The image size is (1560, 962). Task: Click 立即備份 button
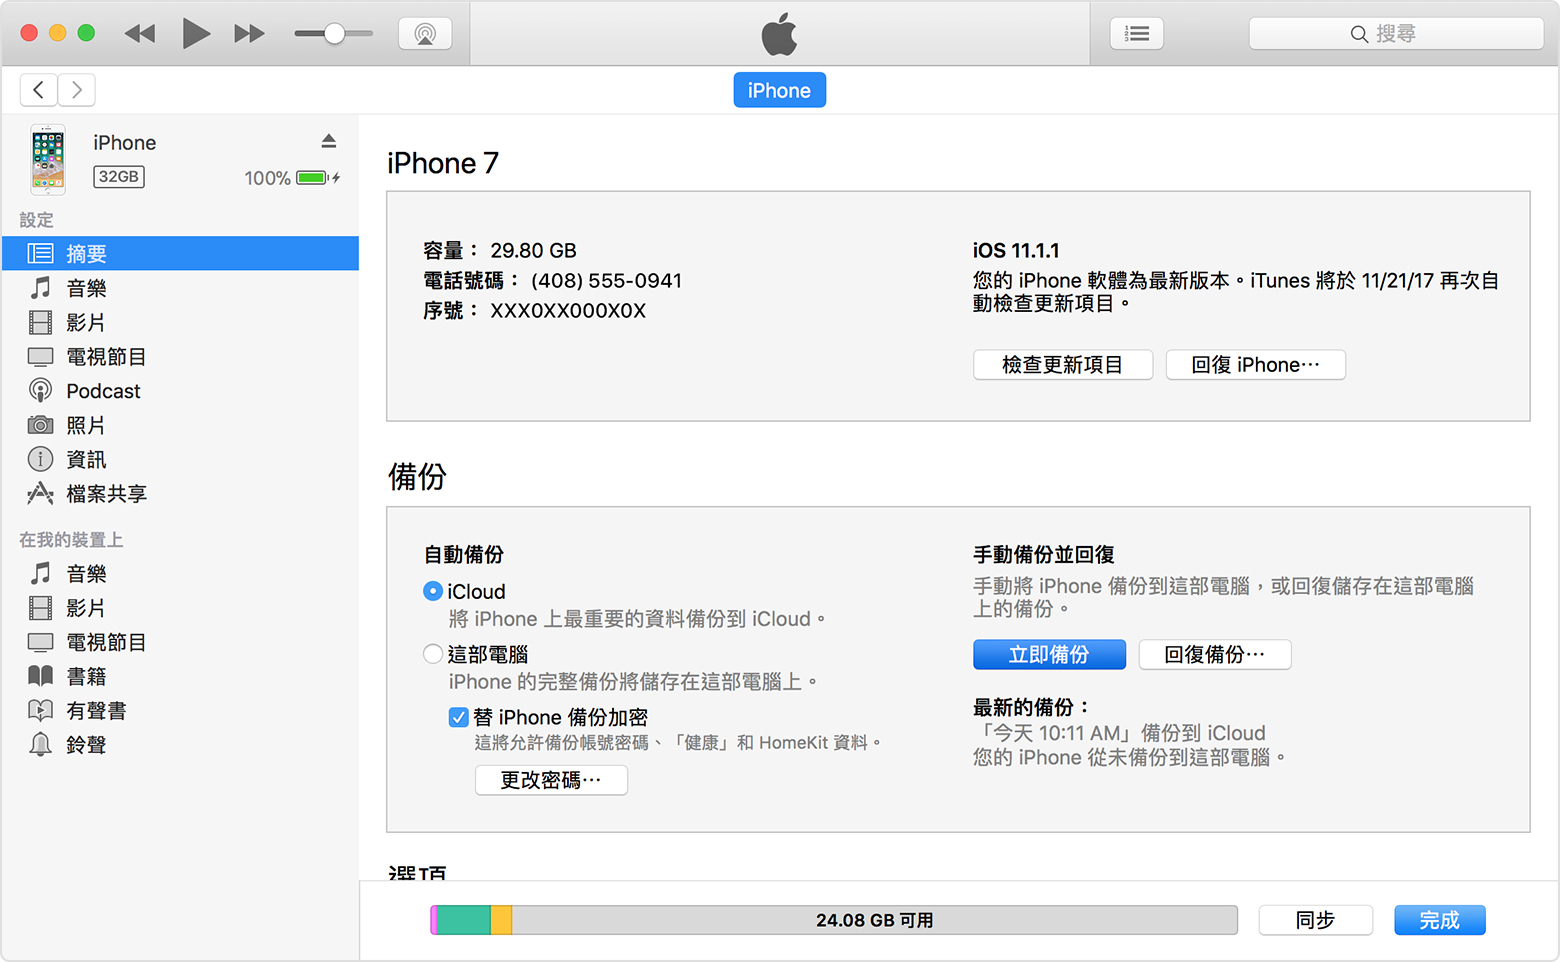1049,655
